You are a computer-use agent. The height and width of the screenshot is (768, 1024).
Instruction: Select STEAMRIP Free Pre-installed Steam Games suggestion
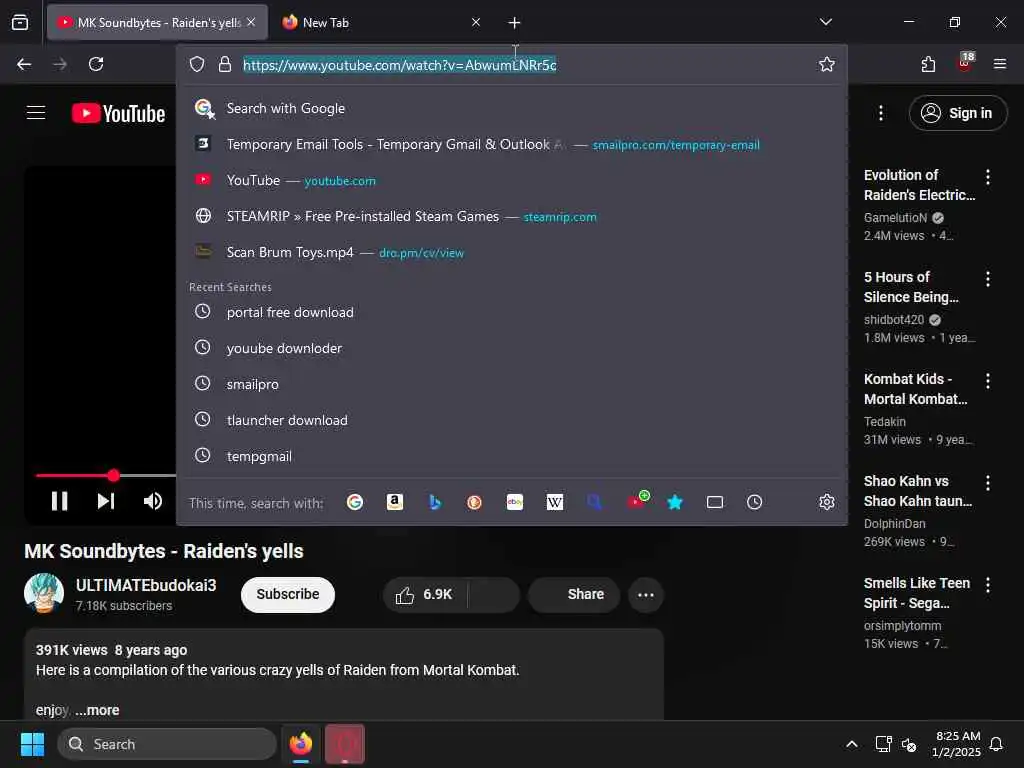click(x=511, y=216)
